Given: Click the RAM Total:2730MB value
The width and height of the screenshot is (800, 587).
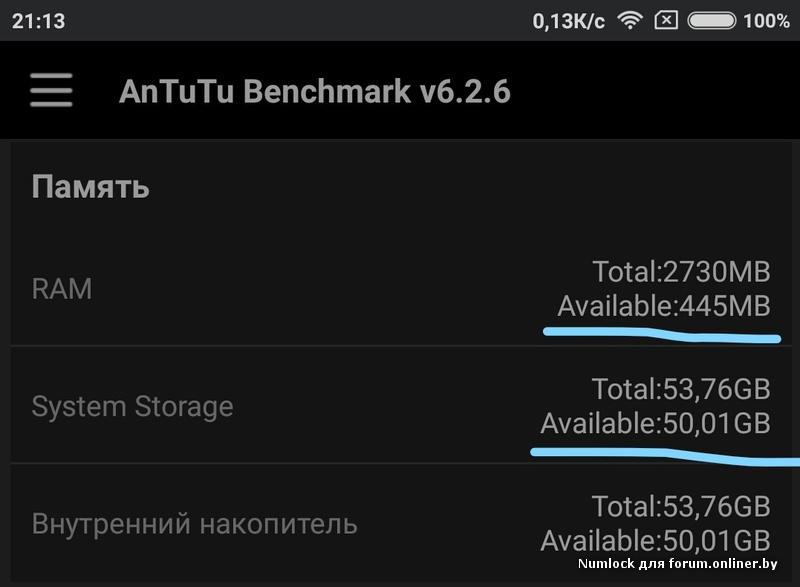Looking at the screenshot, I should point(681,271).
